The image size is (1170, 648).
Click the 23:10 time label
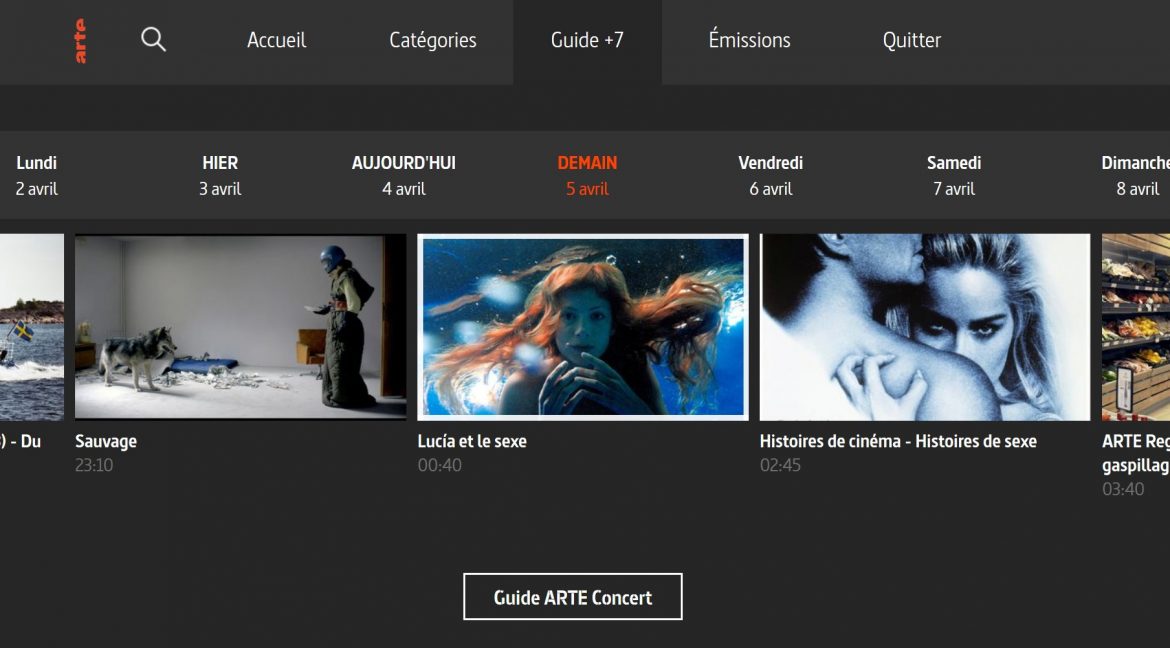coord(94,465)
